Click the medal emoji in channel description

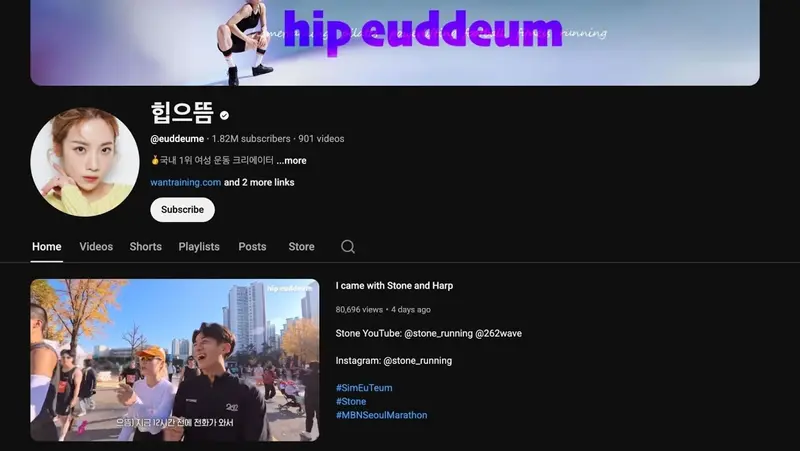click(x=155, y=160)
